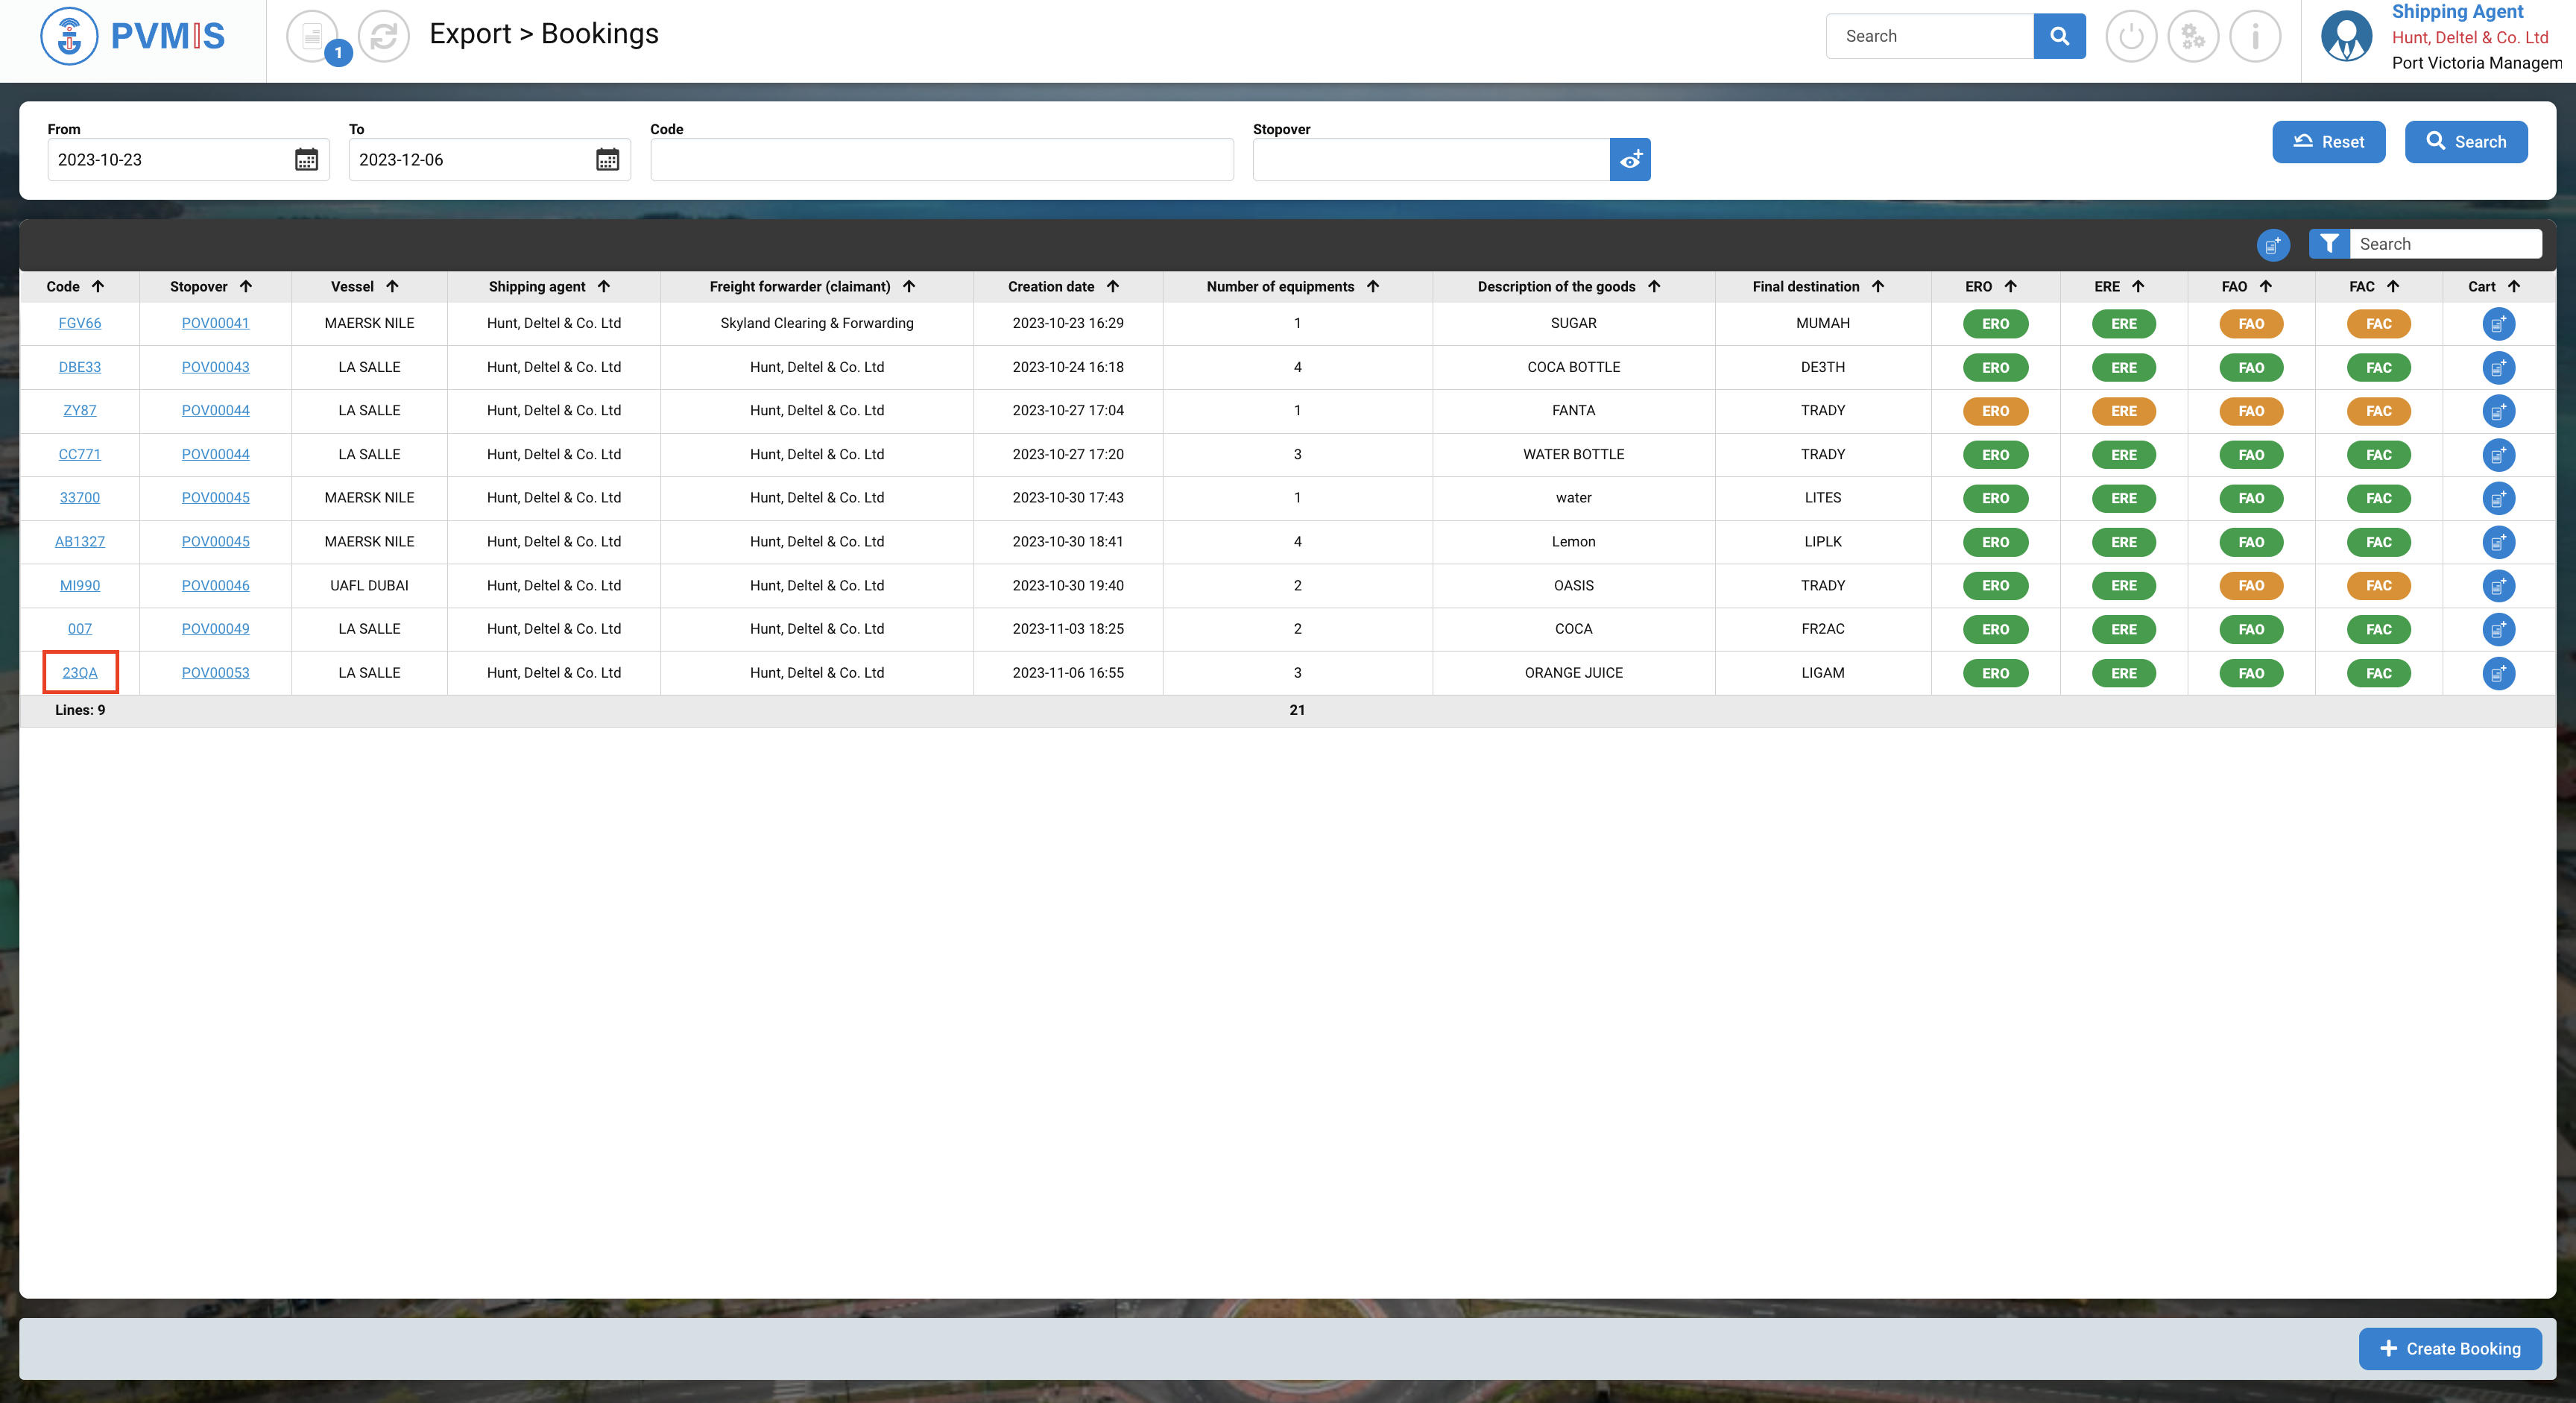This screenshot has height=1403, width=2576.
Task: Click the filter funnel icon
Action: click(2329, 244)
